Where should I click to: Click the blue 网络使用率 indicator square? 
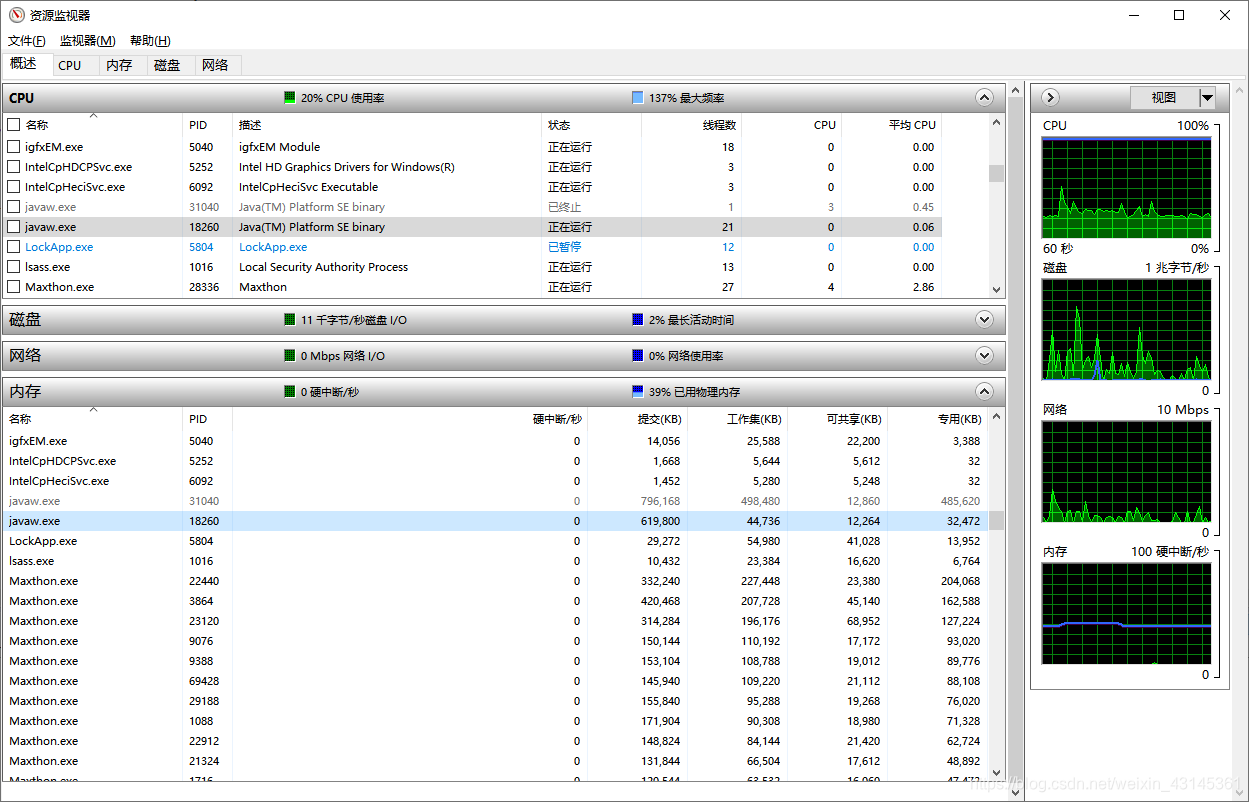(x=638, y=356)
